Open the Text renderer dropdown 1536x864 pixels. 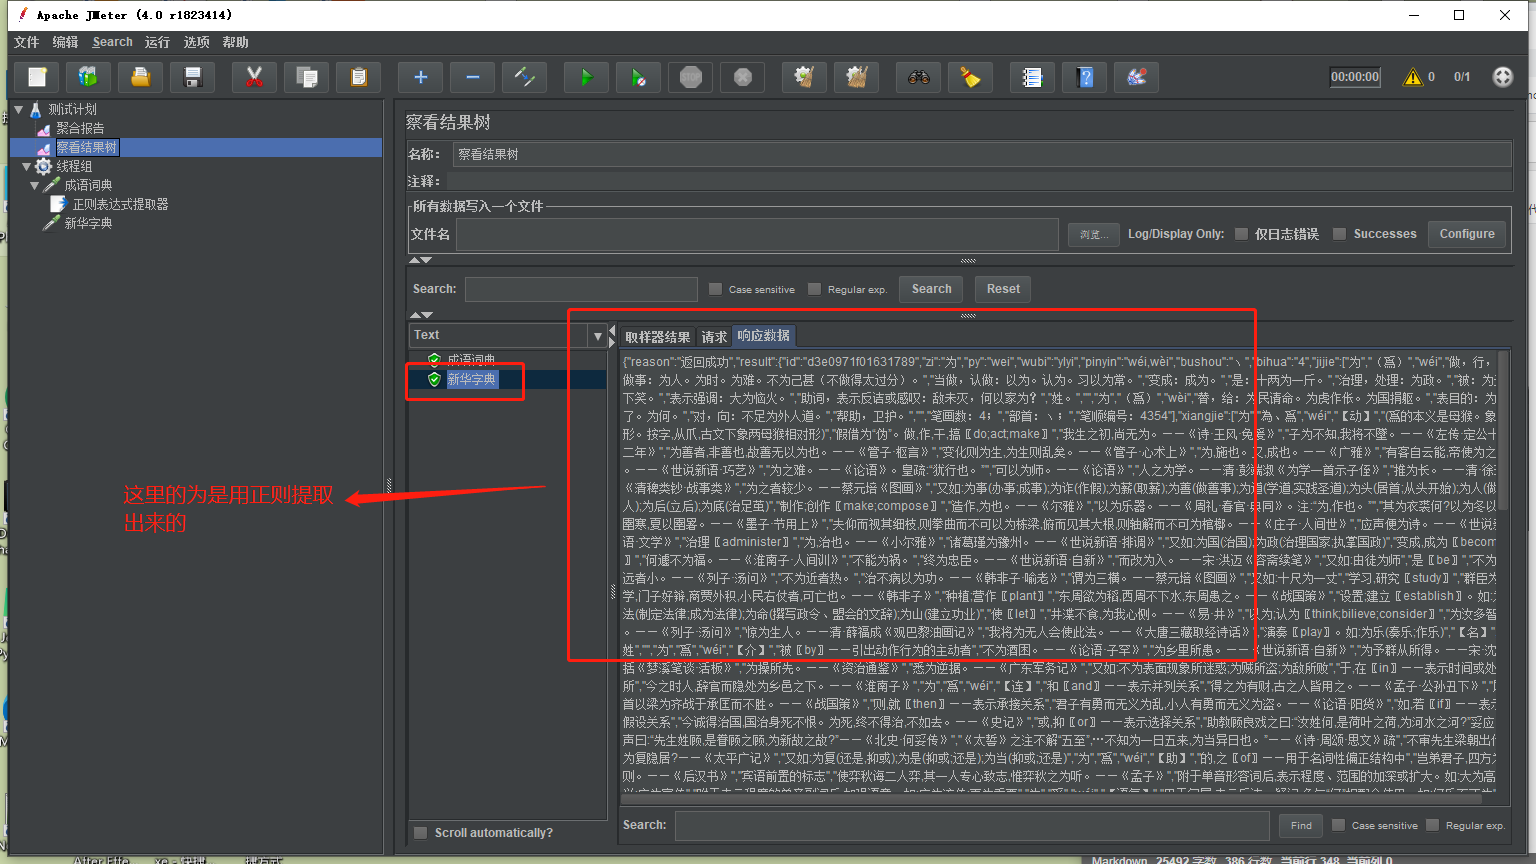tap(598, 335)
